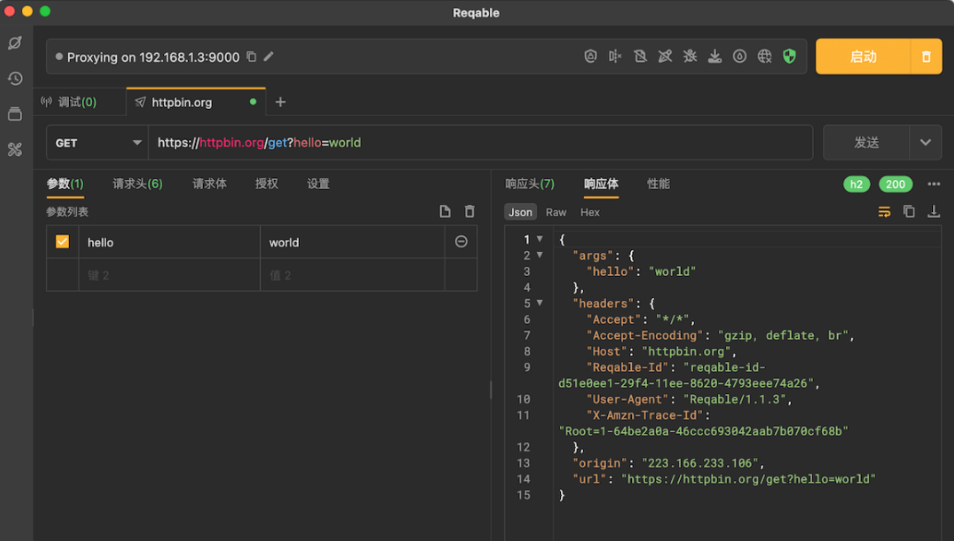
Task: Click the bug debug toolbar icon
Action: [x=690, y=57]
